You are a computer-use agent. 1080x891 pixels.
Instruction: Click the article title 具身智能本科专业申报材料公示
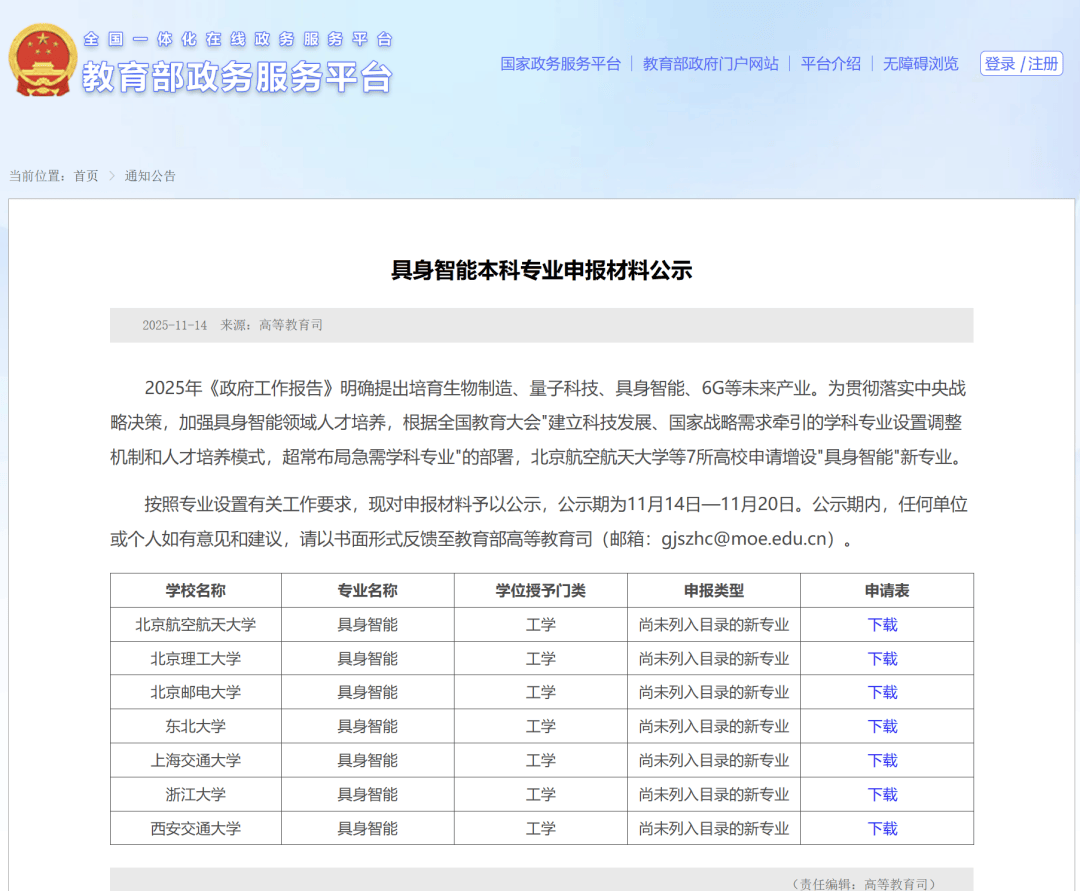point(541,270)
